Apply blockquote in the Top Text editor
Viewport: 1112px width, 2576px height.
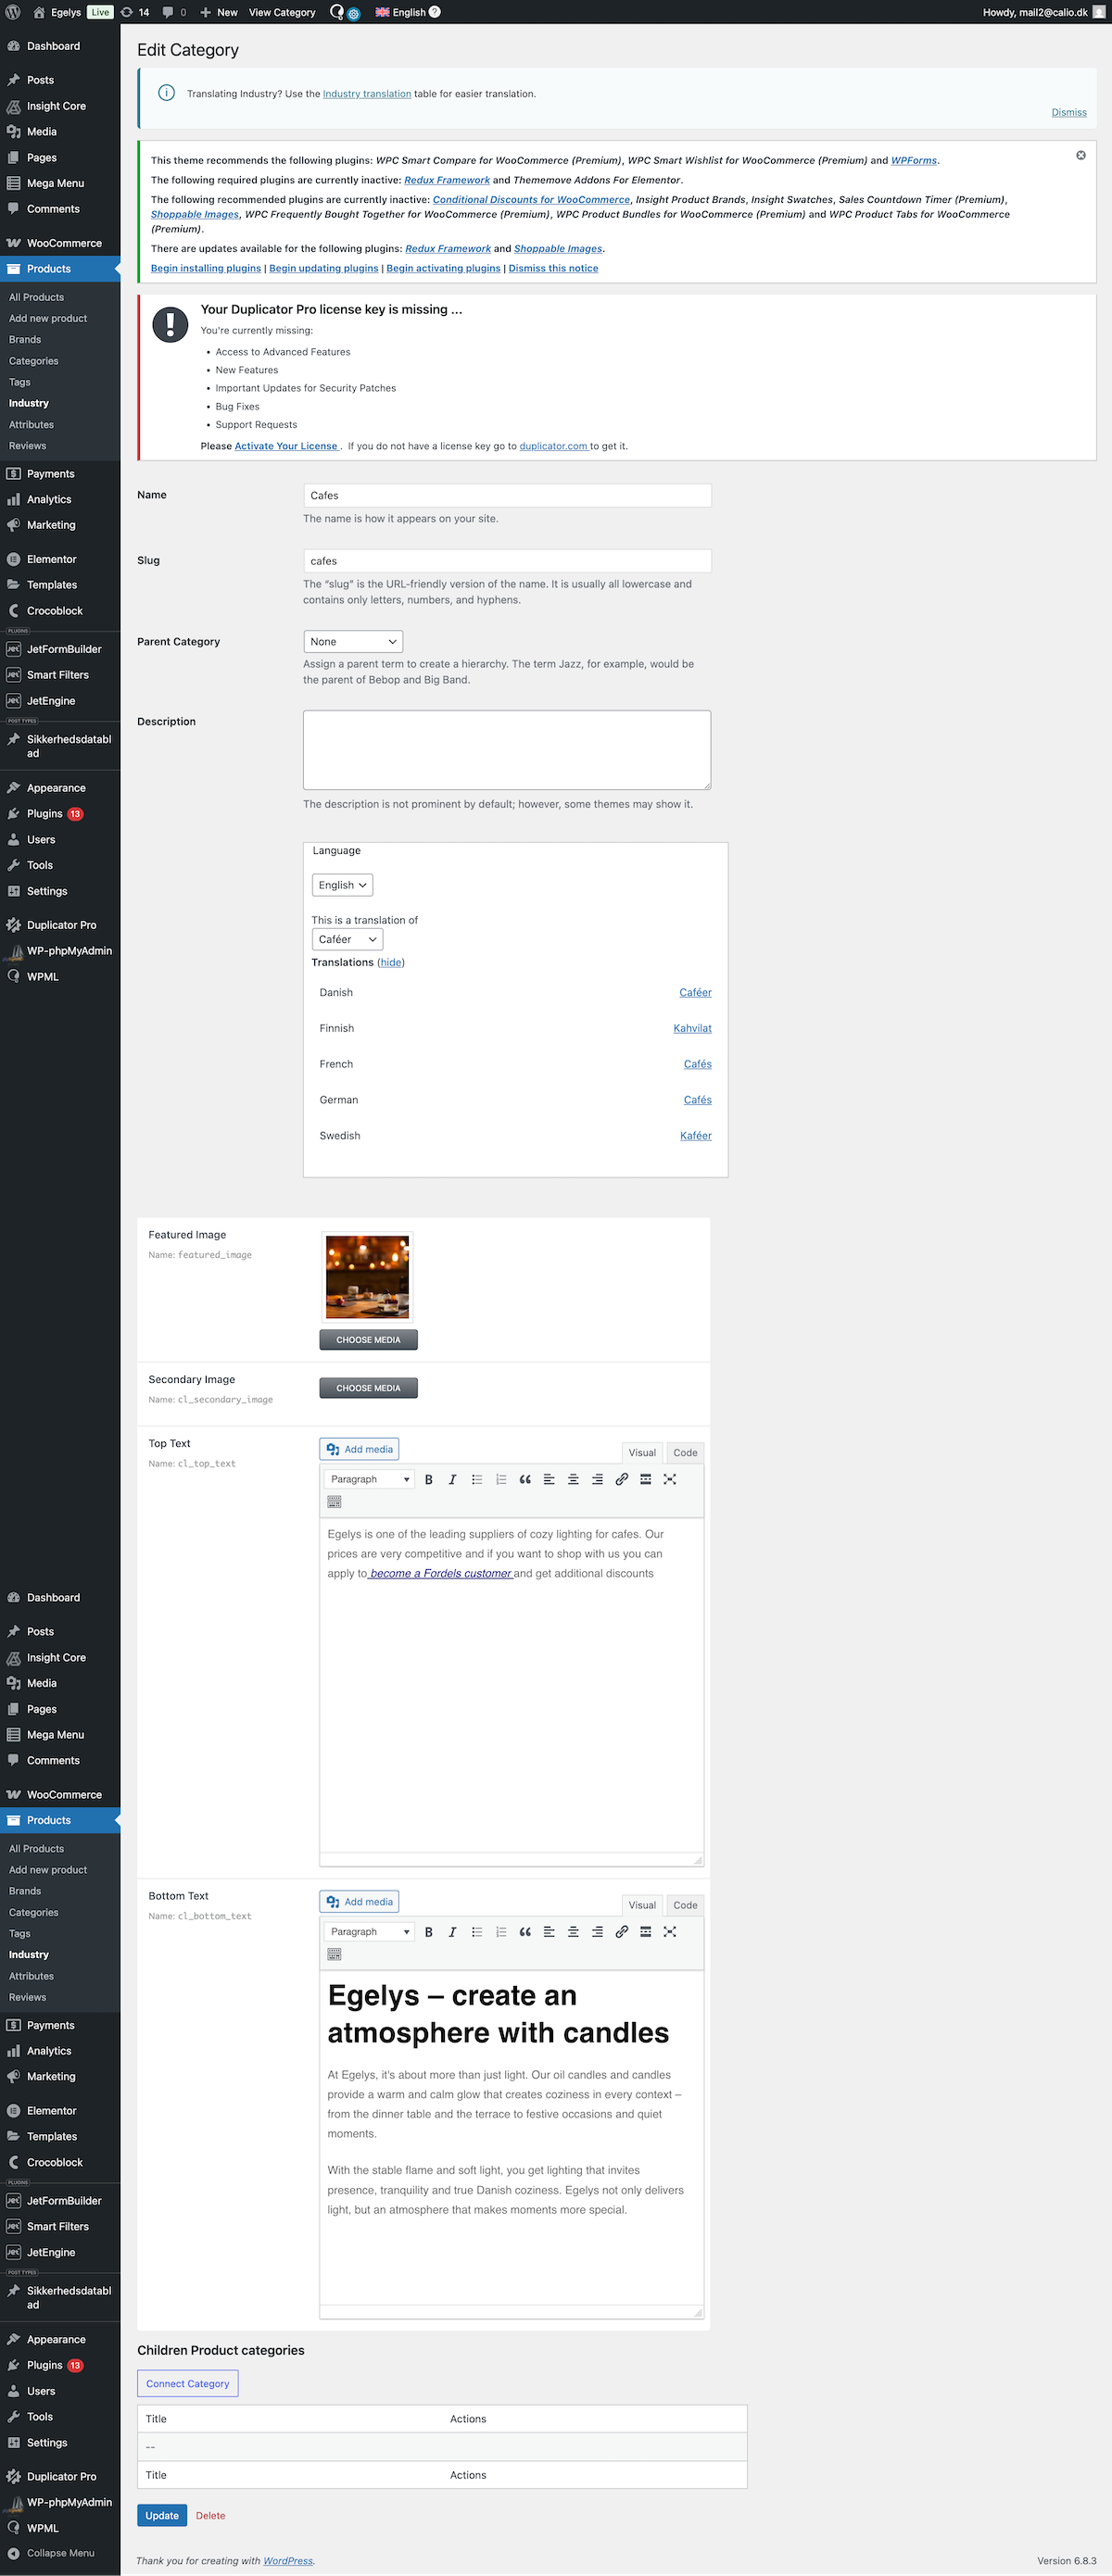[x=525, y=1479]
